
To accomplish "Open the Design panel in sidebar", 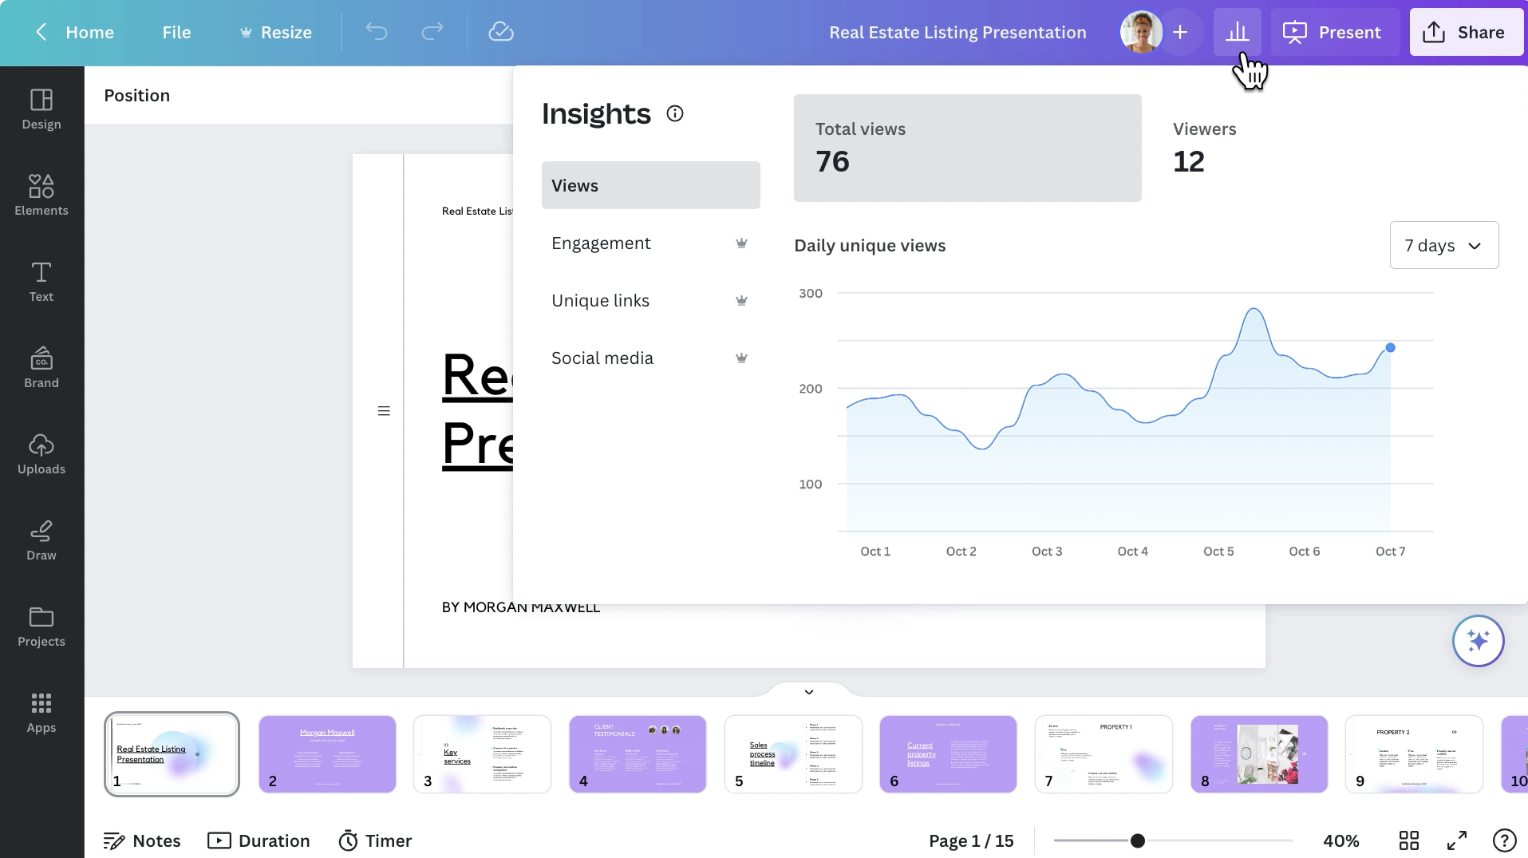I will tap(41, 109).
